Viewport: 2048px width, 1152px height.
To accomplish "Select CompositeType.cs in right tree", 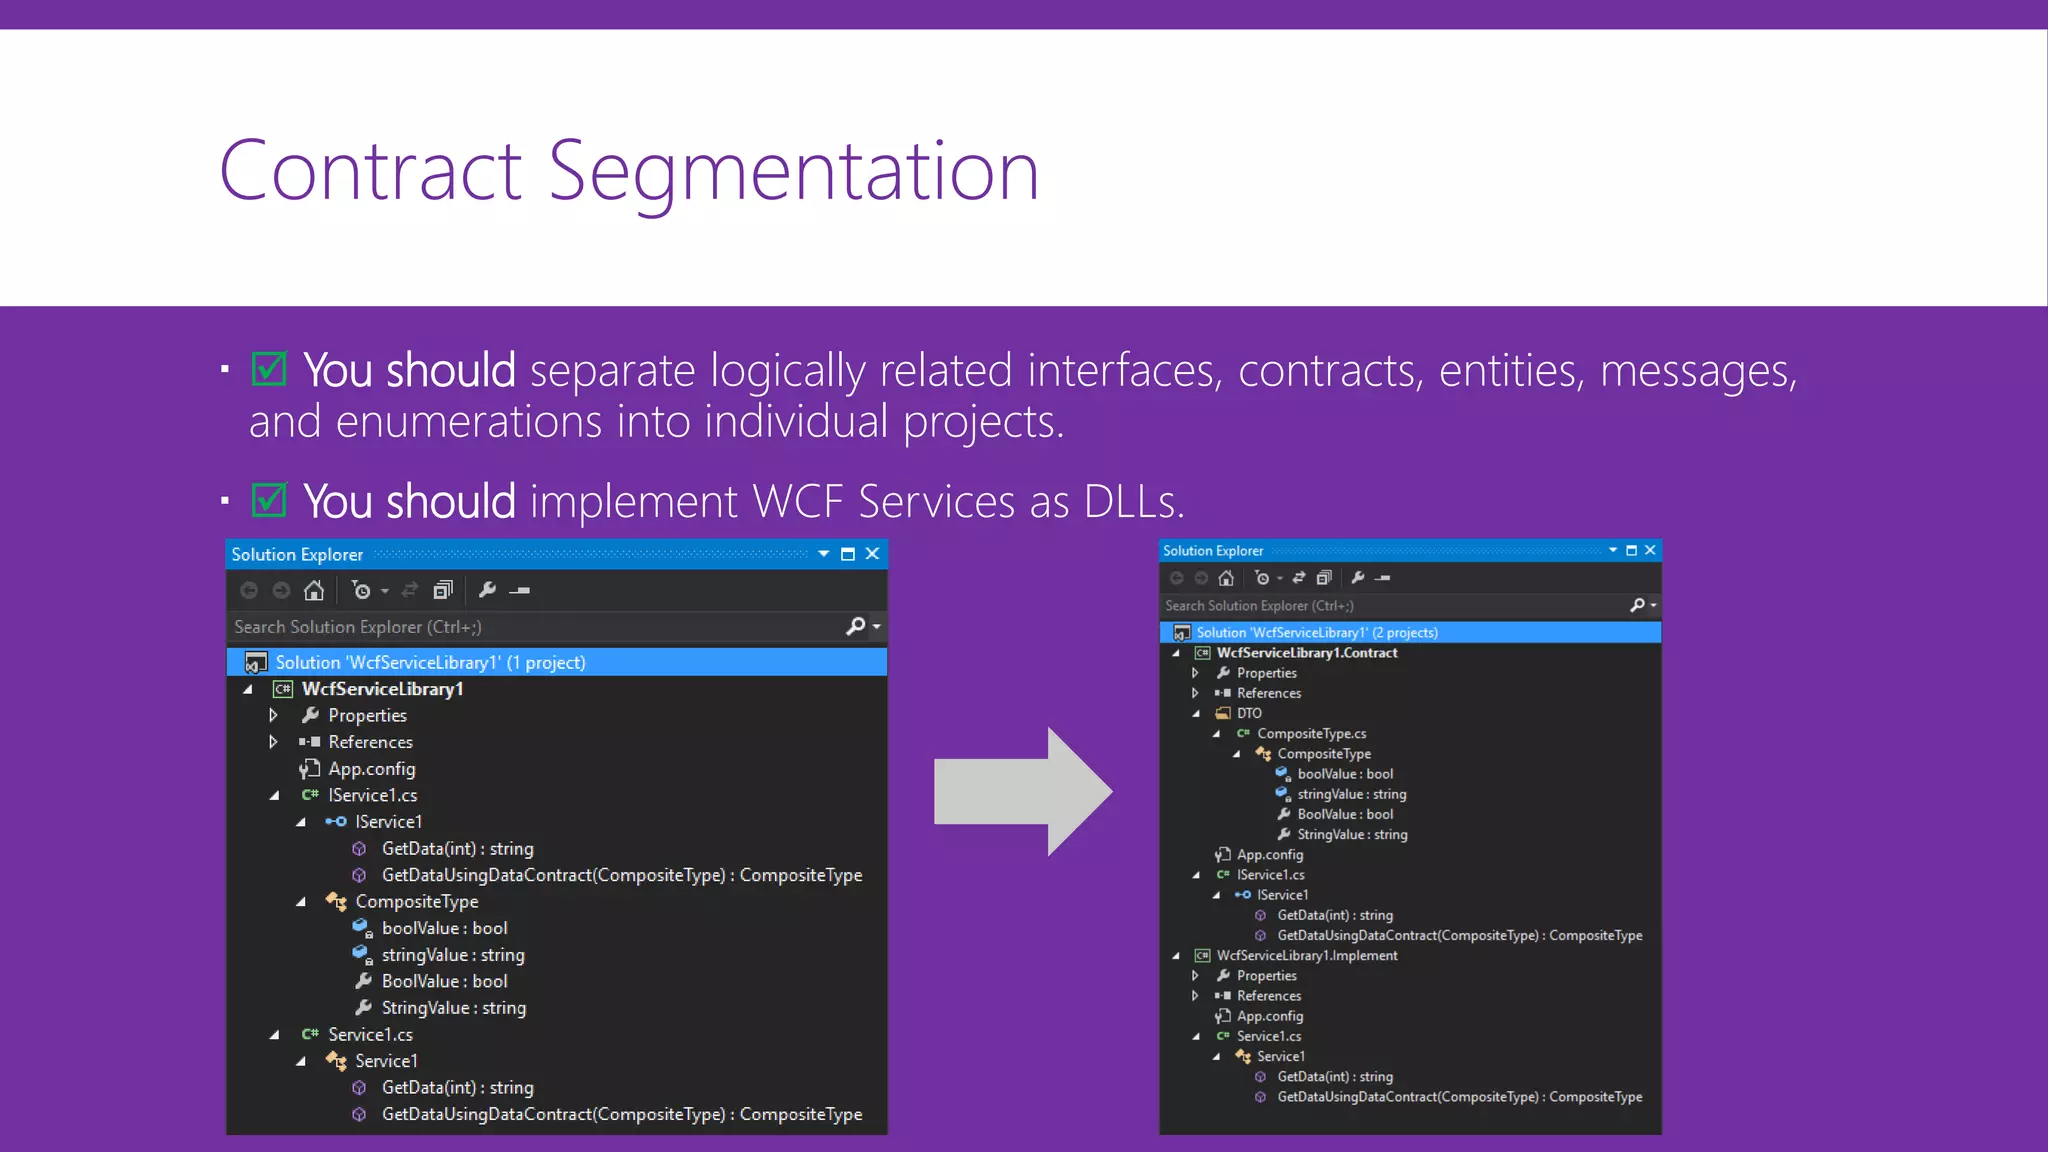I will tap(1311, 734).
